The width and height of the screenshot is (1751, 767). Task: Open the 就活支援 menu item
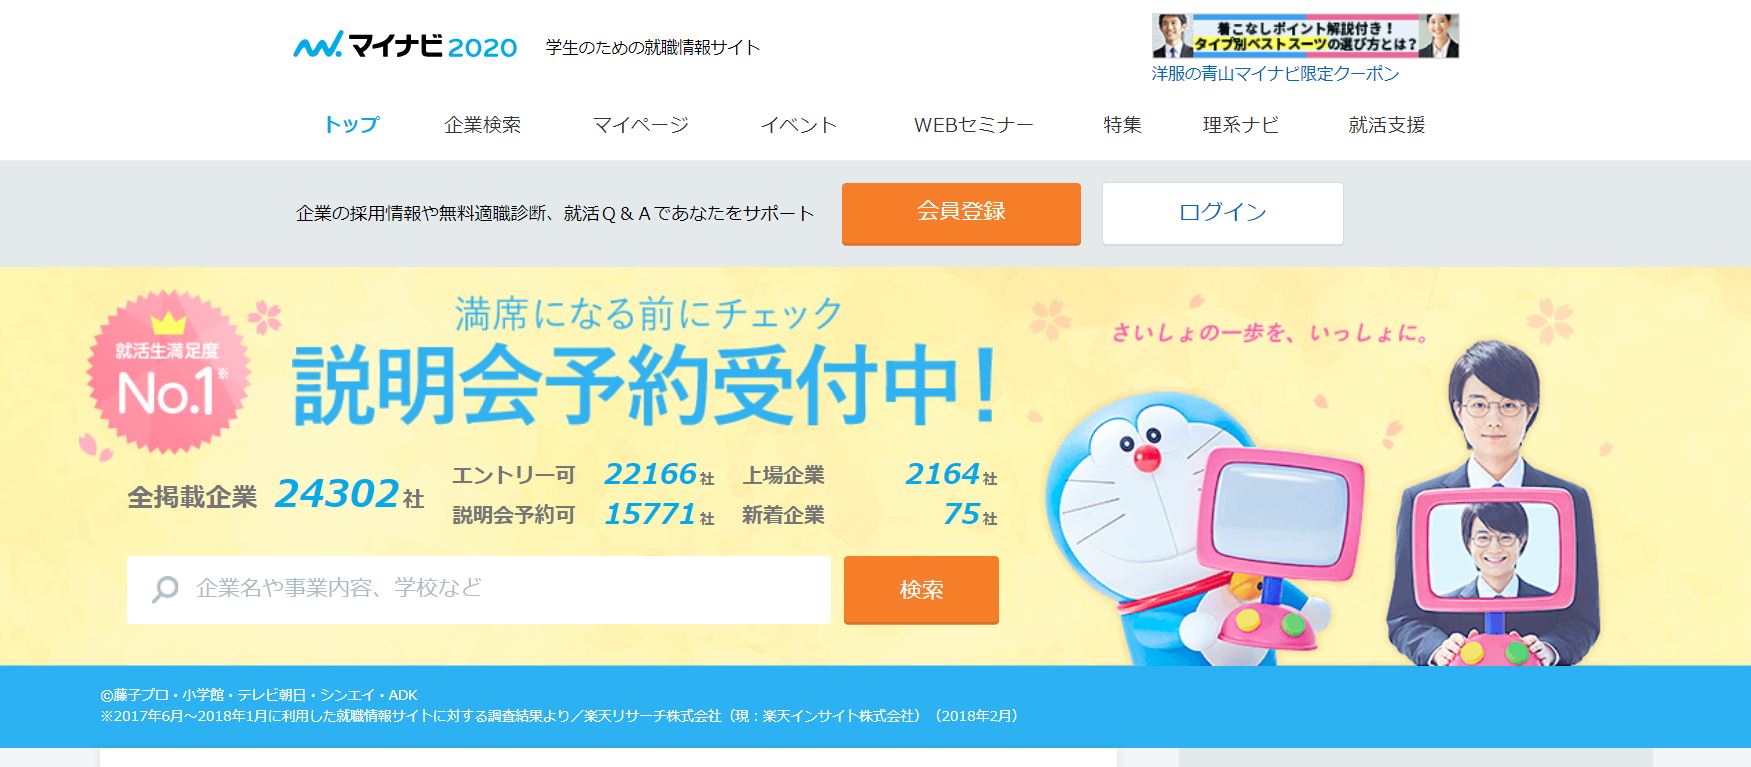[1386, 125]
